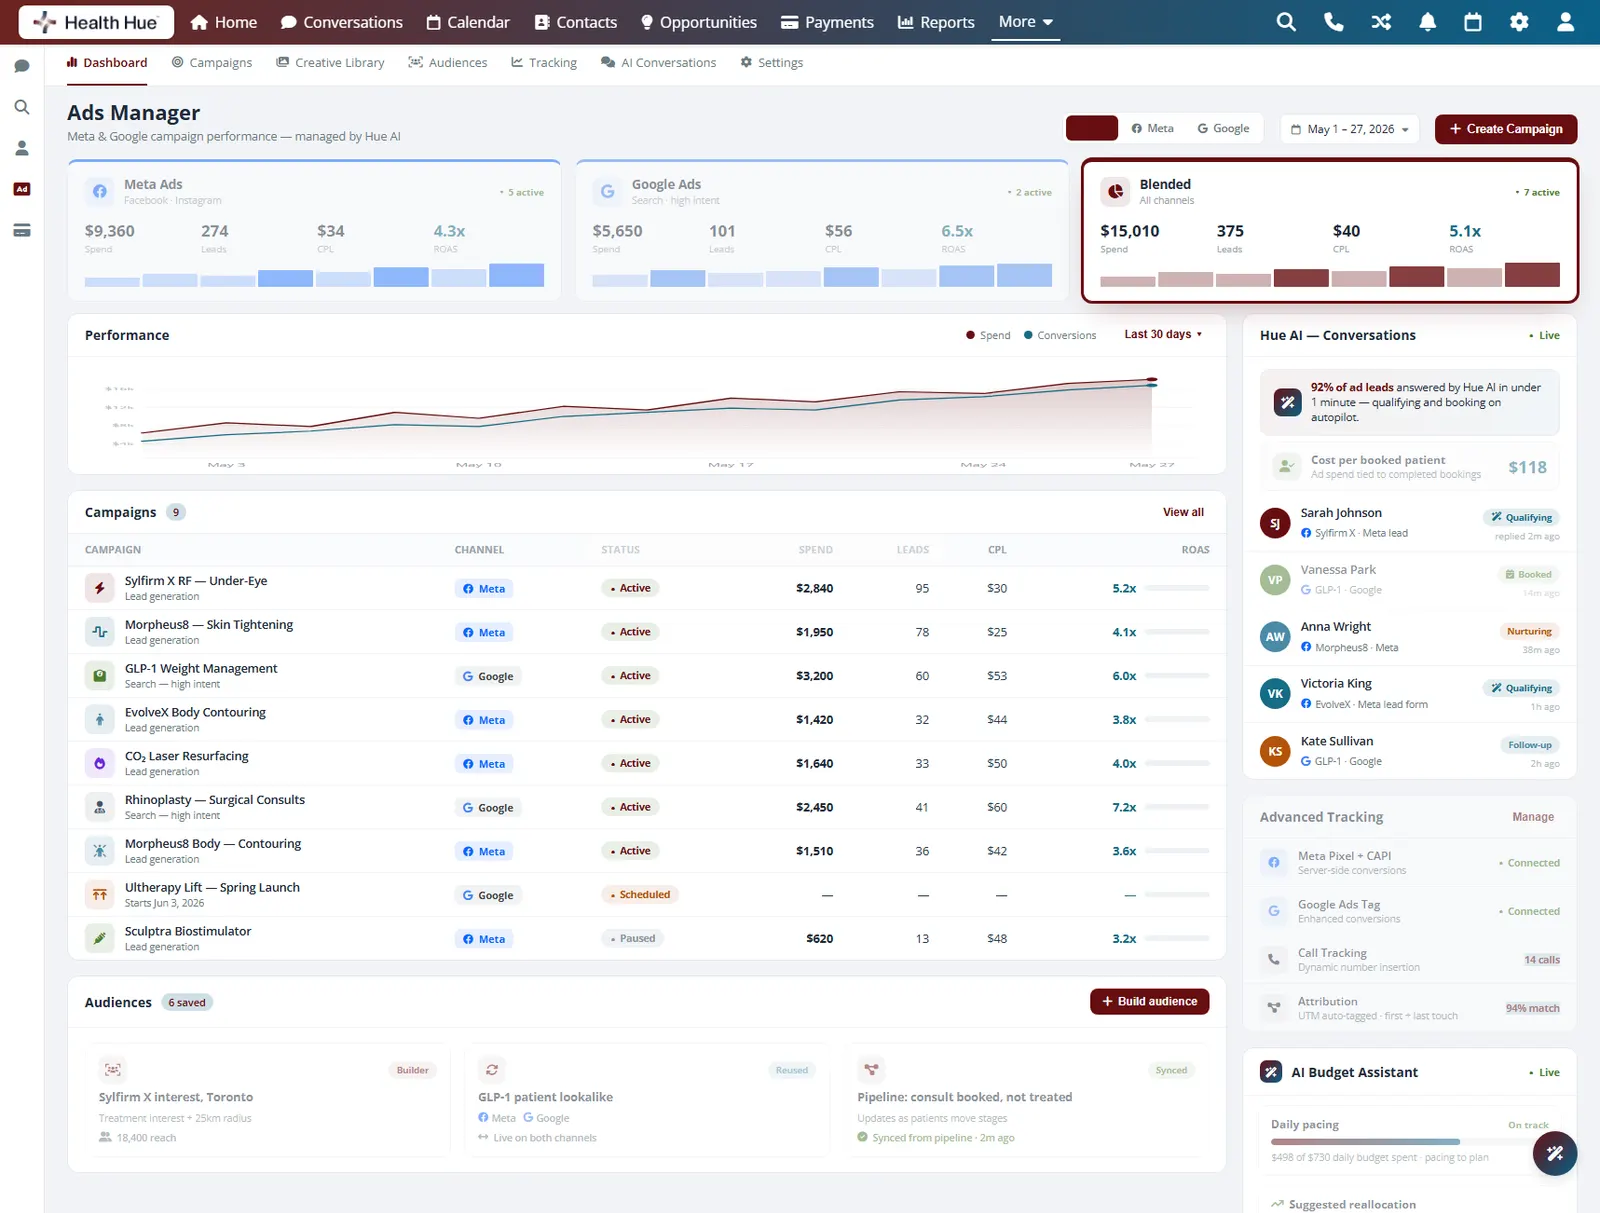The width and height of the screenshot is (1600, 1213).
Task: Open chat icon in left sidebar
Action: [22, 66]
